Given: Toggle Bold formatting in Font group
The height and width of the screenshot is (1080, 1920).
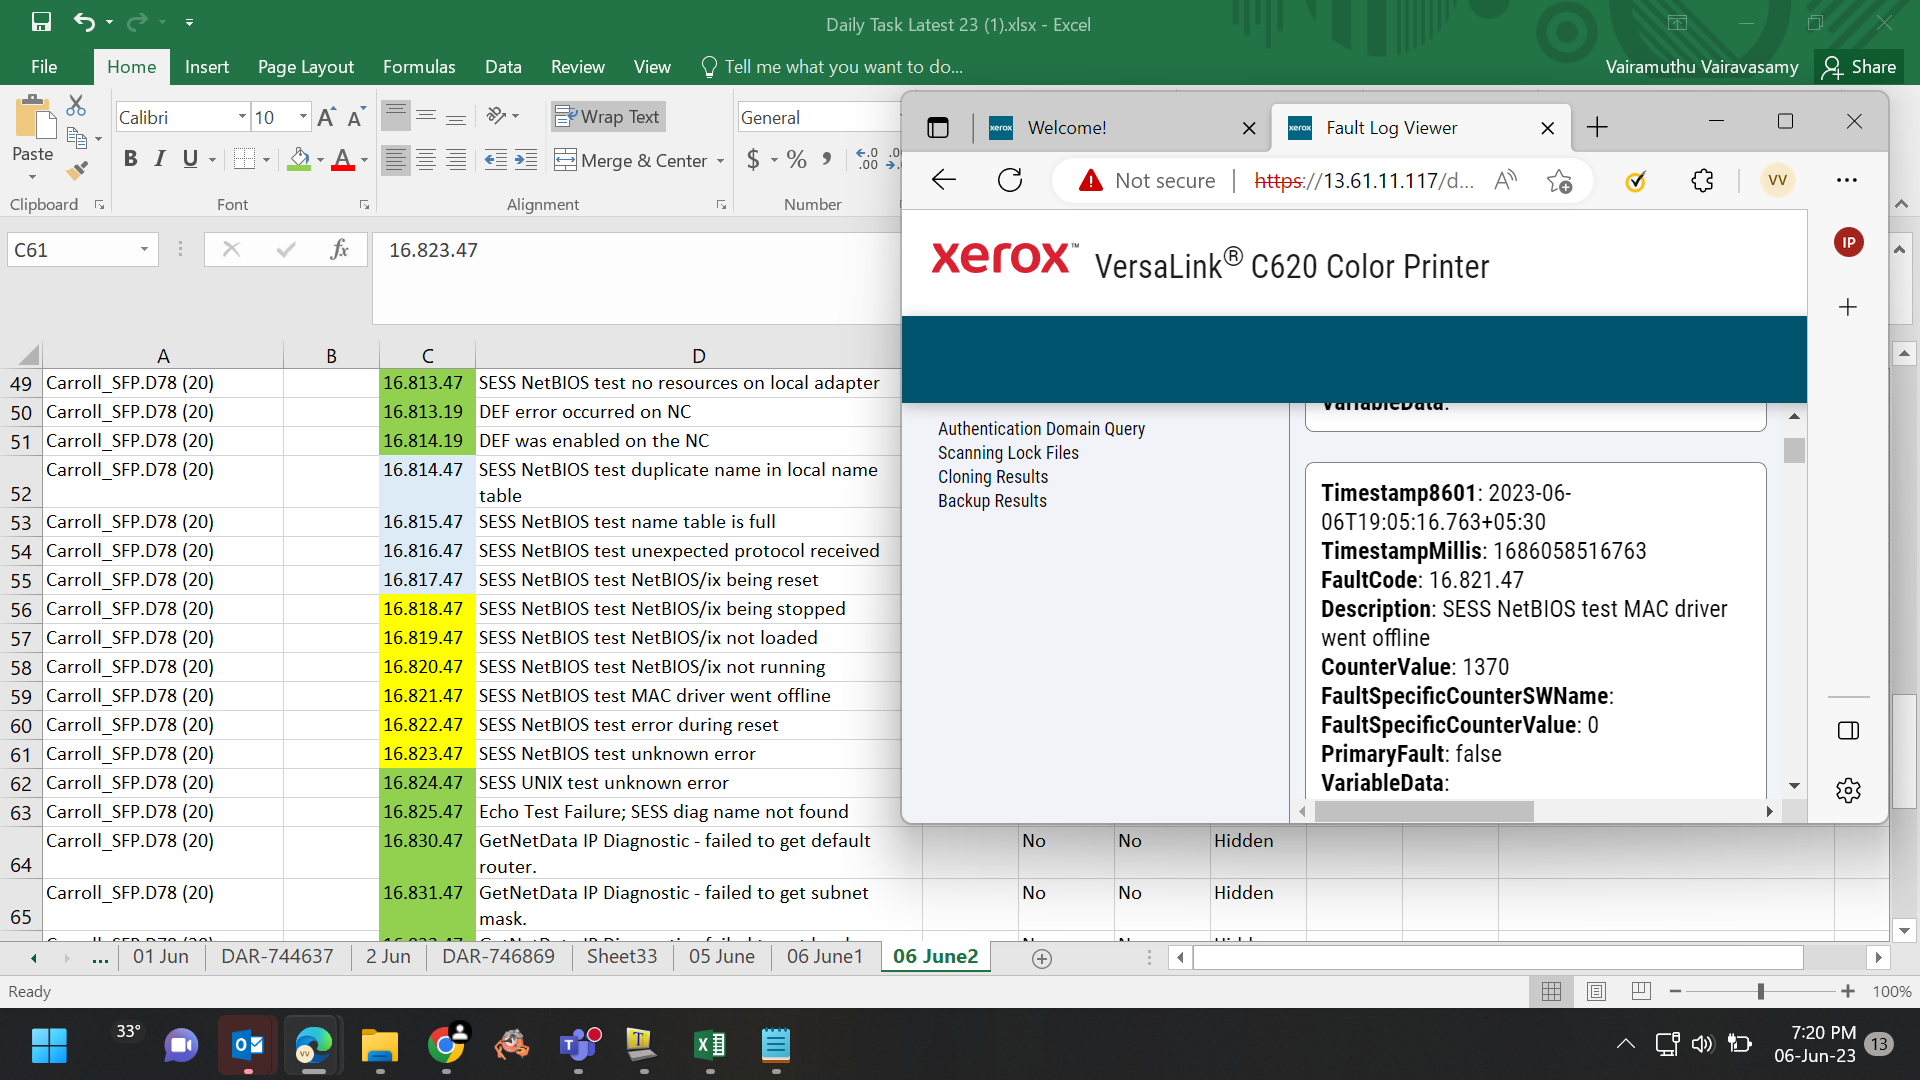Looking at the screenshot, I should 130,159.
